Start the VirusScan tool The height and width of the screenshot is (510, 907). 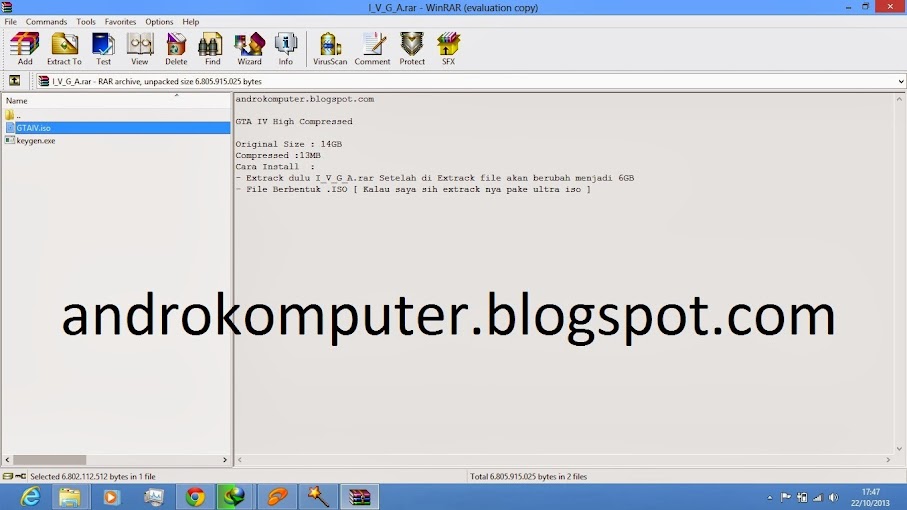tap(330, 49)
